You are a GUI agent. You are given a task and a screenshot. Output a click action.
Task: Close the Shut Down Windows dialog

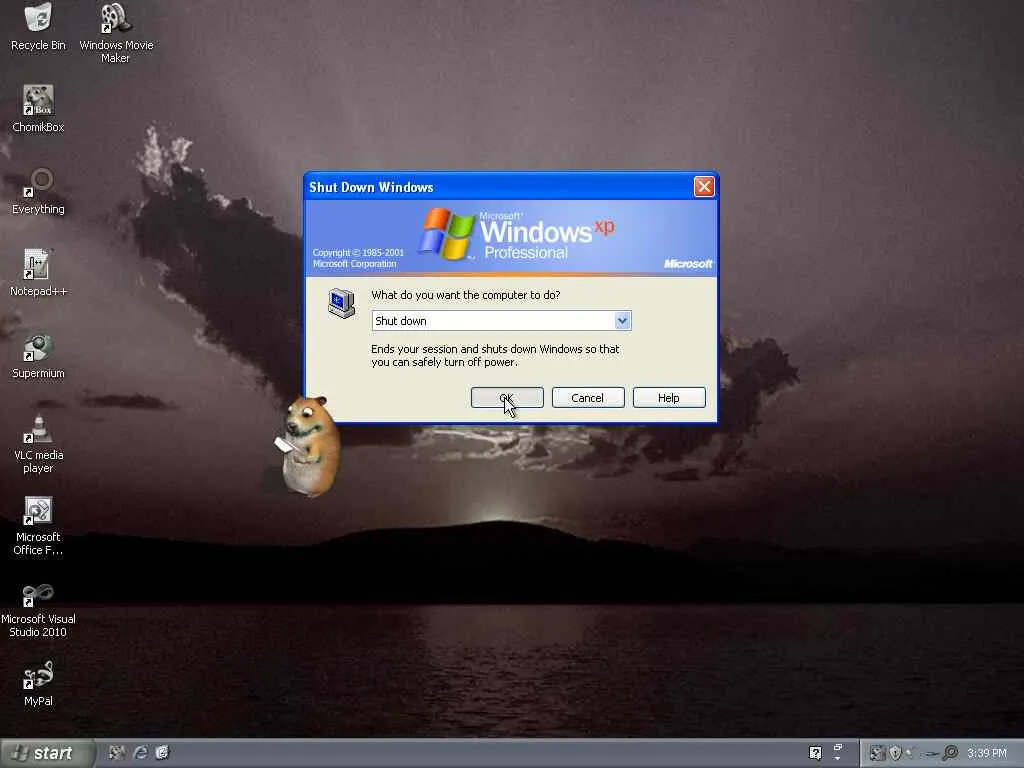(704, 187)
